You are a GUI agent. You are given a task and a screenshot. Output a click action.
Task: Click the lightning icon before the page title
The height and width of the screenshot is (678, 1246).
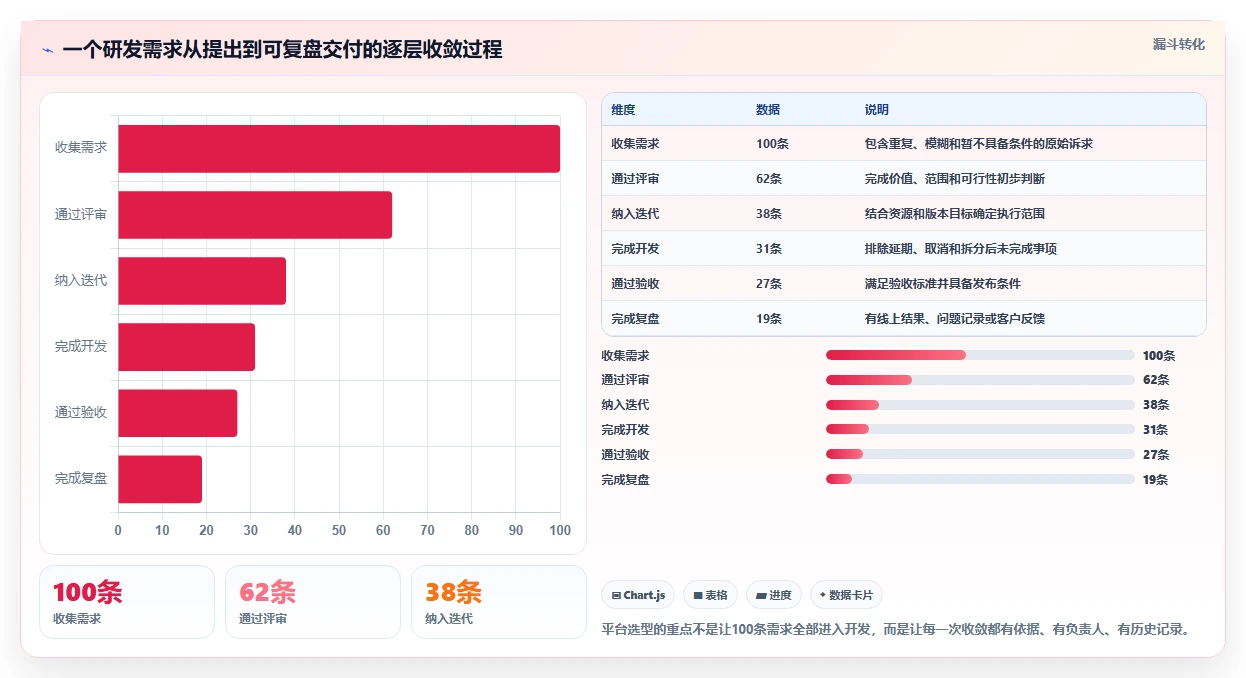(x=47, y=50)
